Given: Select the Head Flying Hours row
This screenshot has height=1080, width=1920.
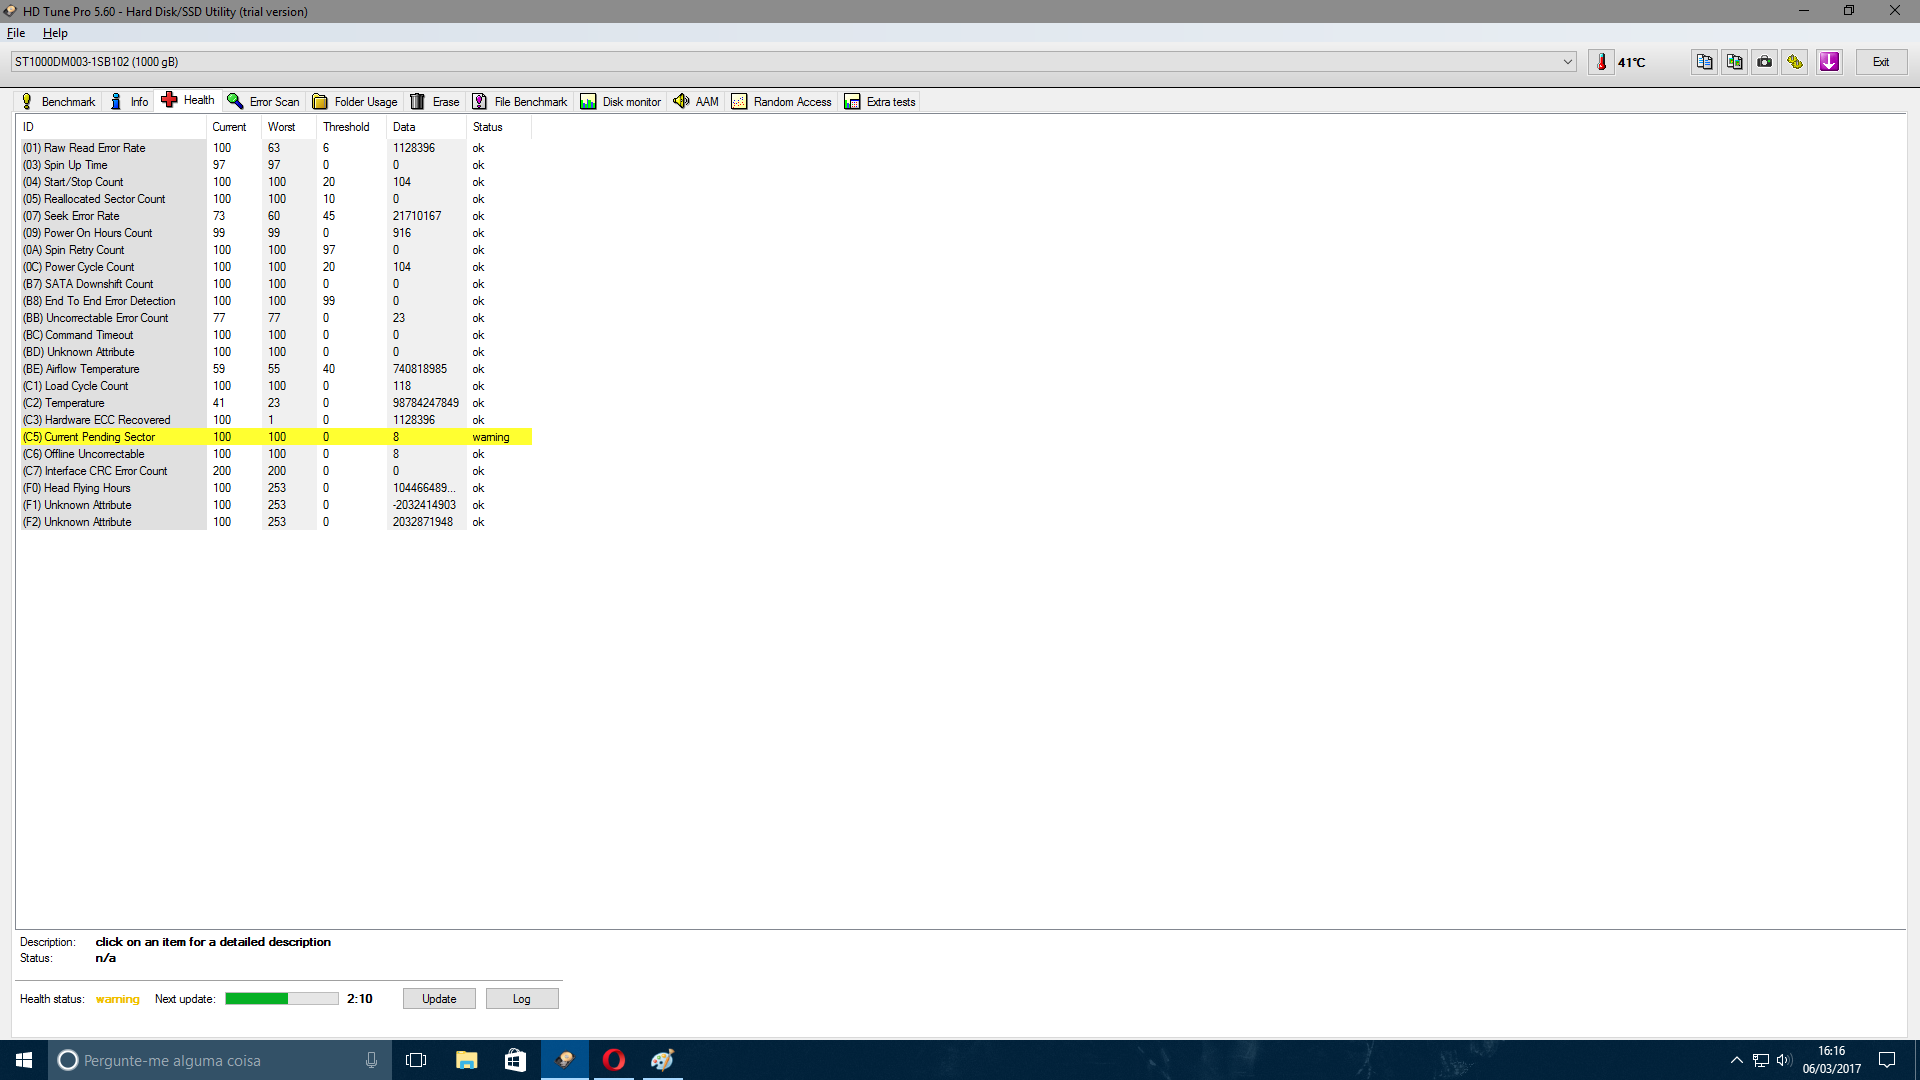Looking at the screenshot, I should (275, 488).
